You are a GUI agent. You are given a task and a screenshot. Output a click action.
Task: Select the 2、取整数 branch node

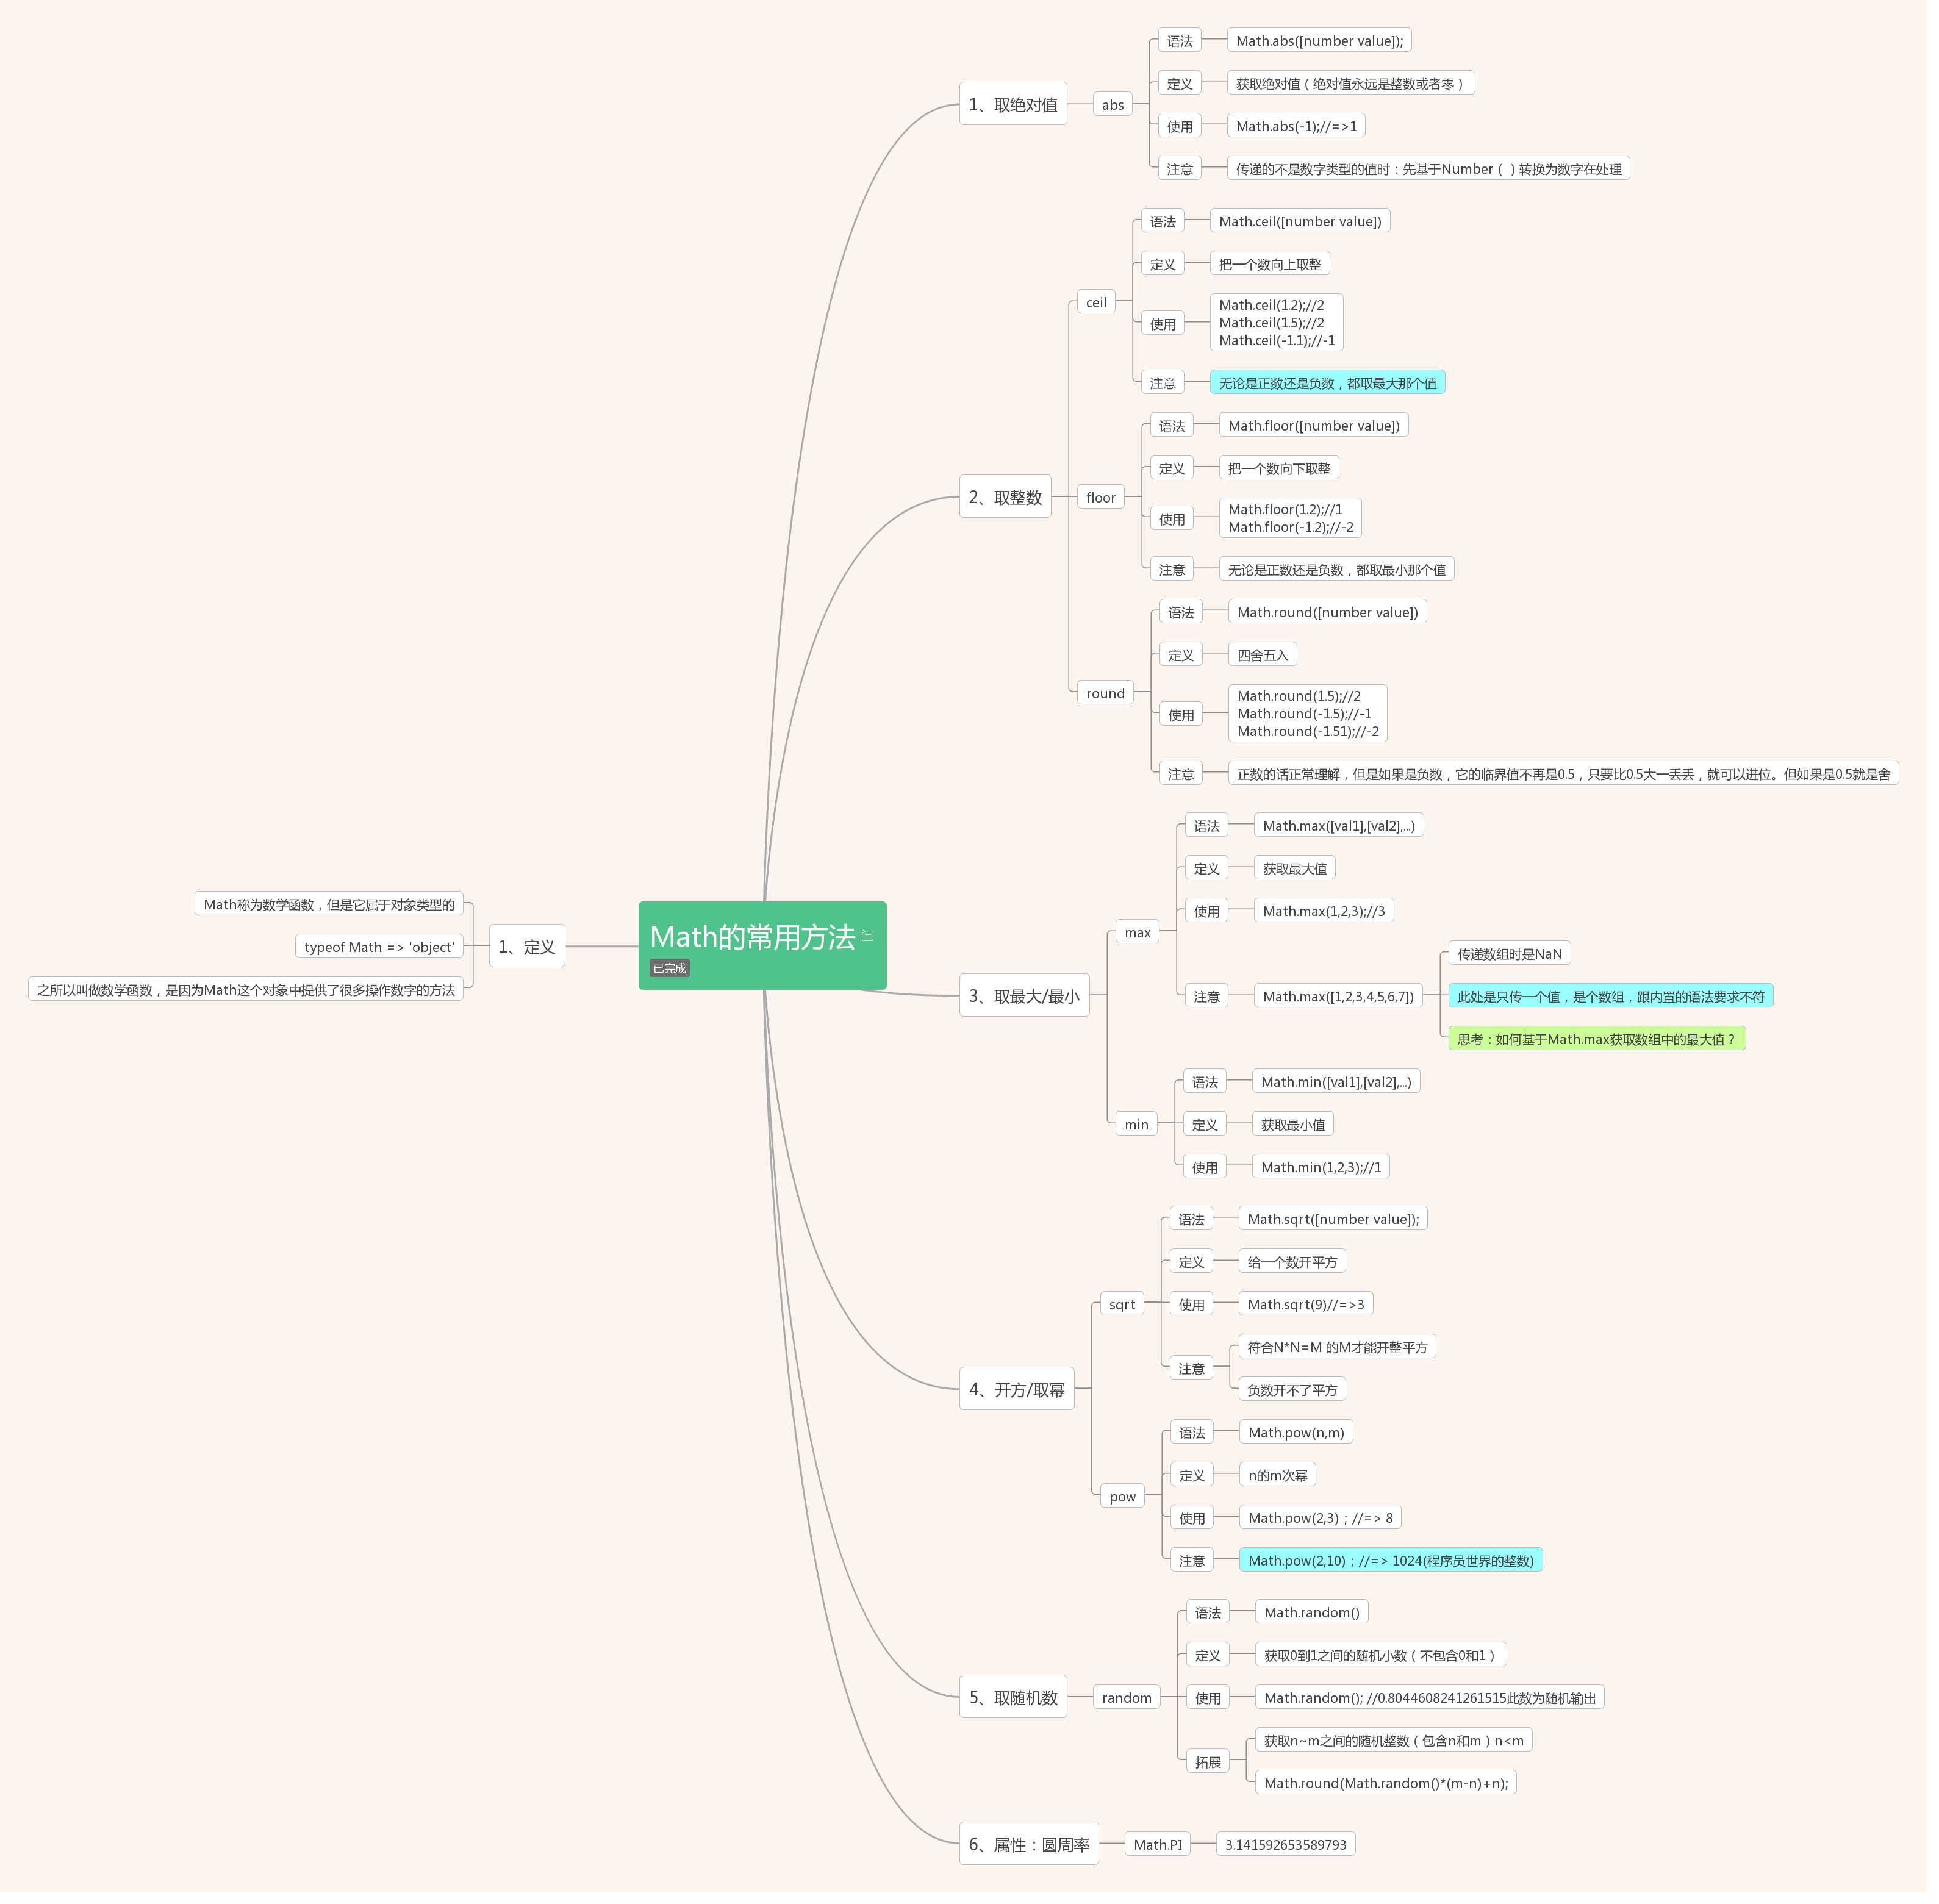tap(1005, 497)
